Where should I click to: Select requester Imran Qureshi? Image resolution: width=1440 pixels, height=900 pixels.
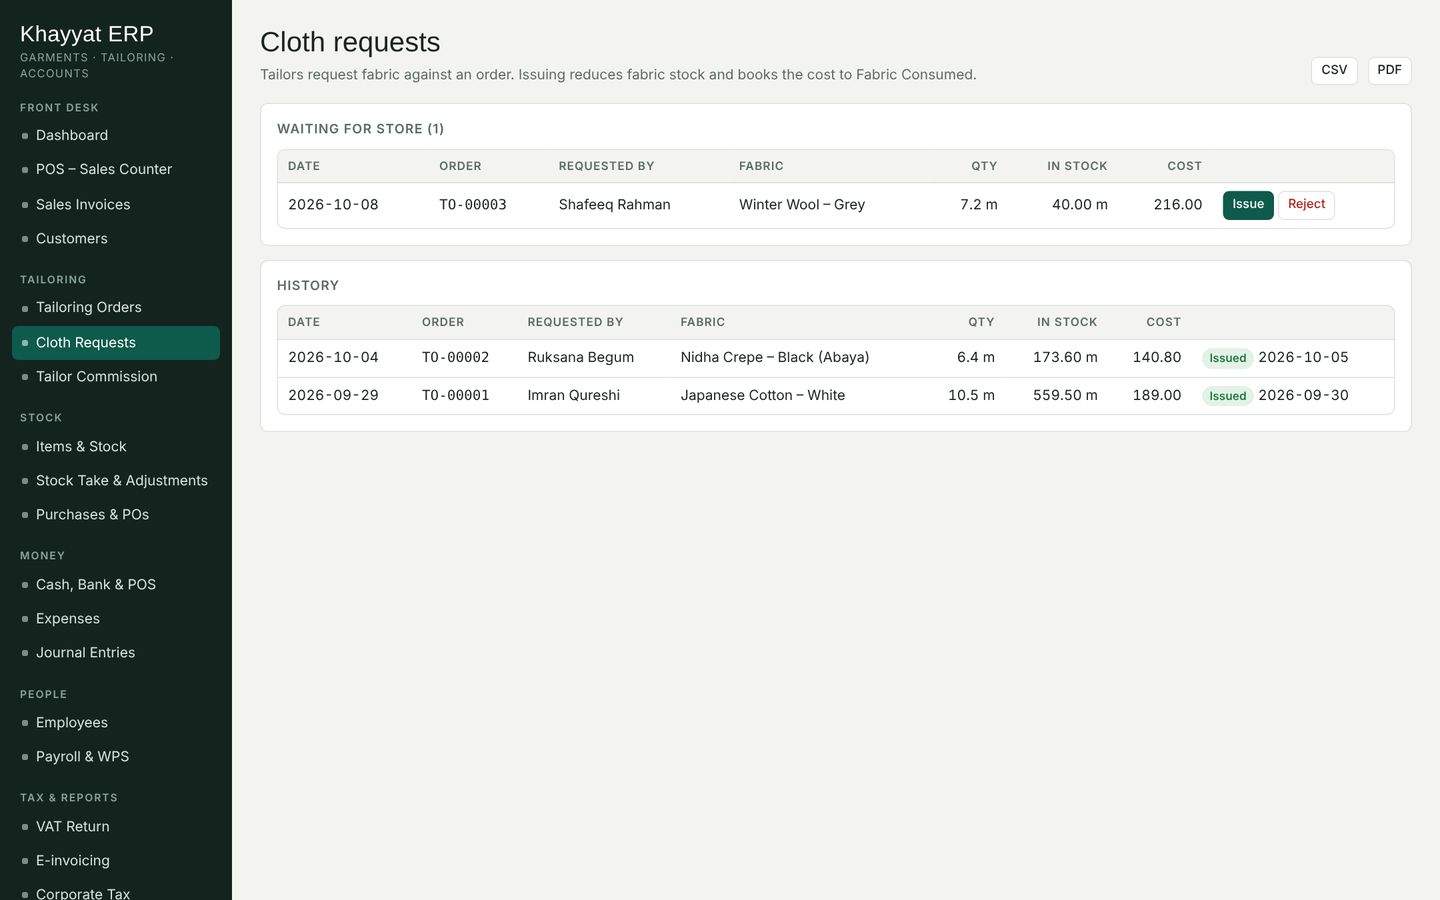574,396
